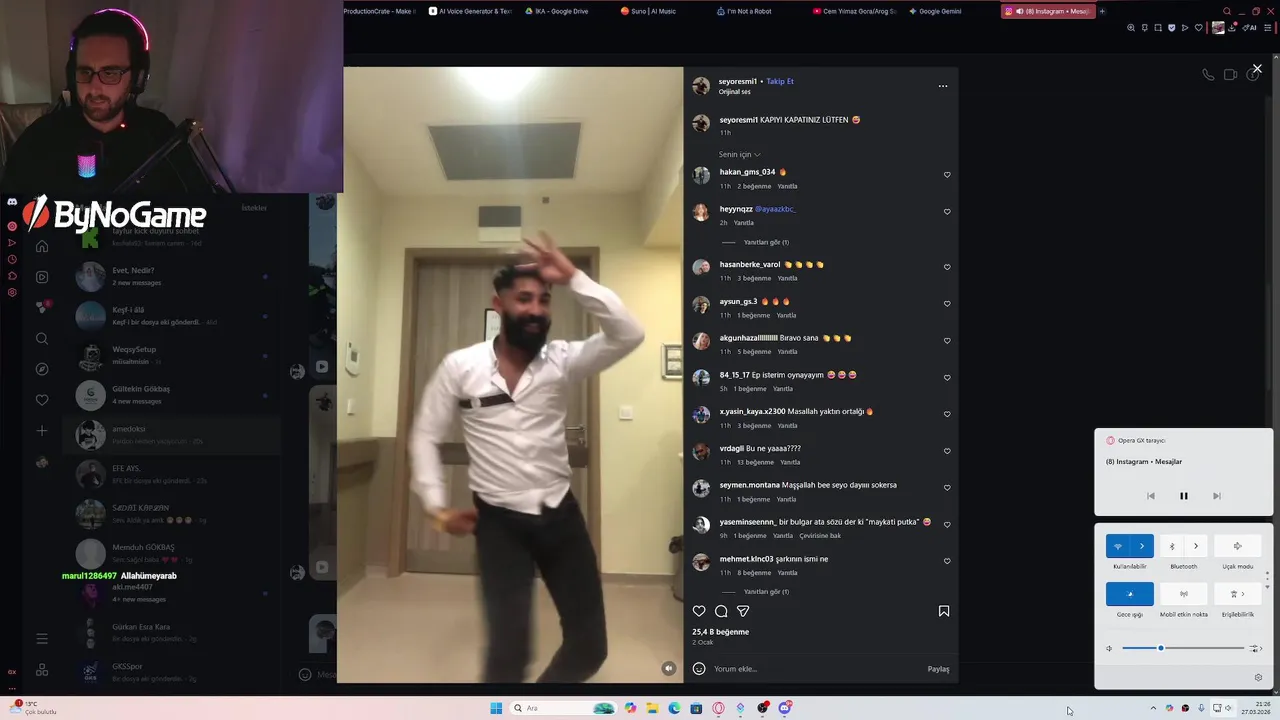Switch to the Suno AI Music tab
This screenshot has width=1280, height=720.
[648, 11]
